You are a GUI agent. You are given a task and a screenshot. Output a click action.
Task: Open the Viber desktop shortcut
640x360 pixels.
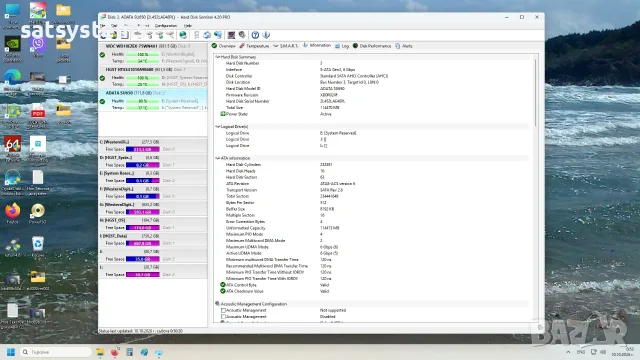tap(38, 46)
